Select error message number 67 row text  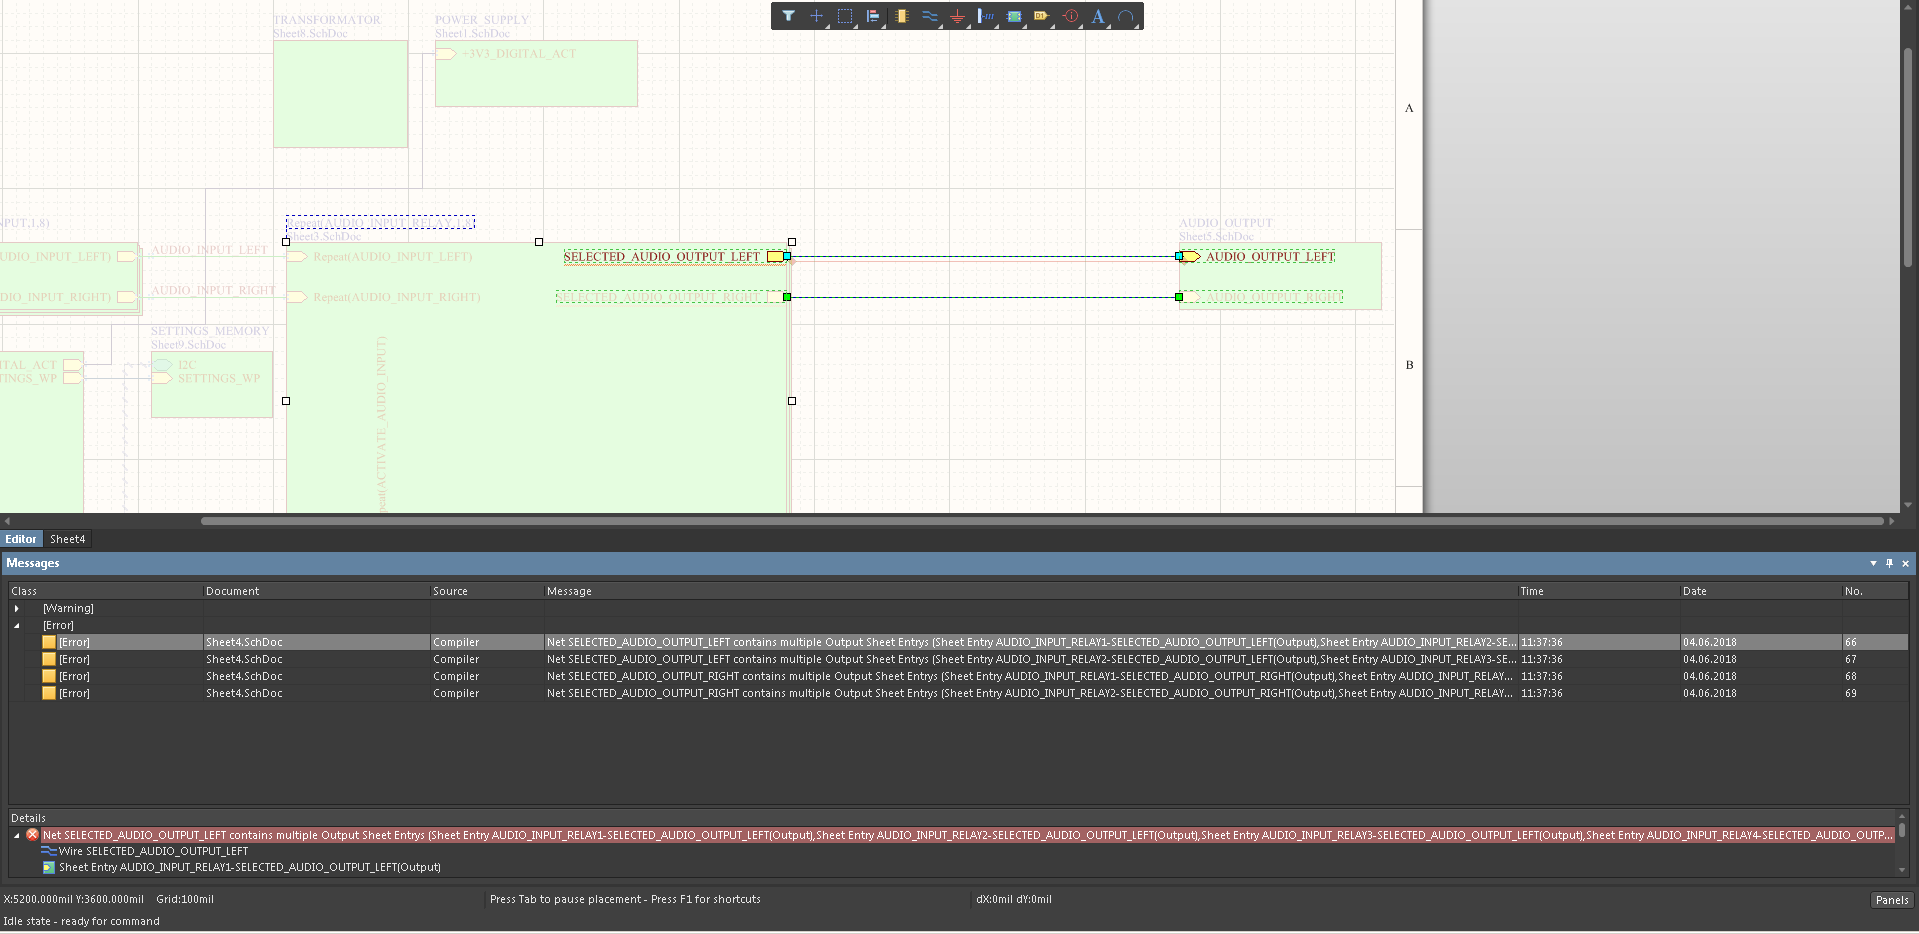tap(1031, 659)
